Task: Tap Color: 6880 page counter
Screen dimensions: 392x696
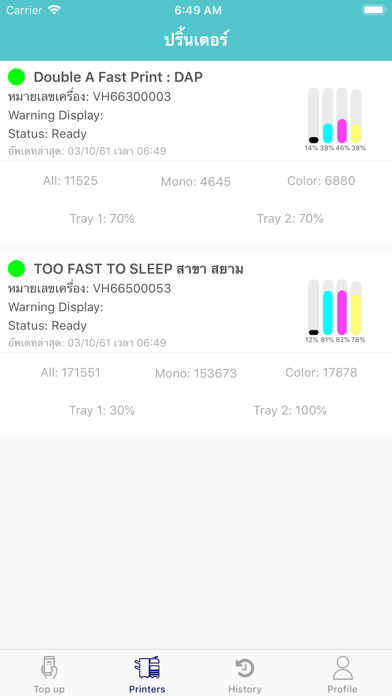Action: [321, 181]
